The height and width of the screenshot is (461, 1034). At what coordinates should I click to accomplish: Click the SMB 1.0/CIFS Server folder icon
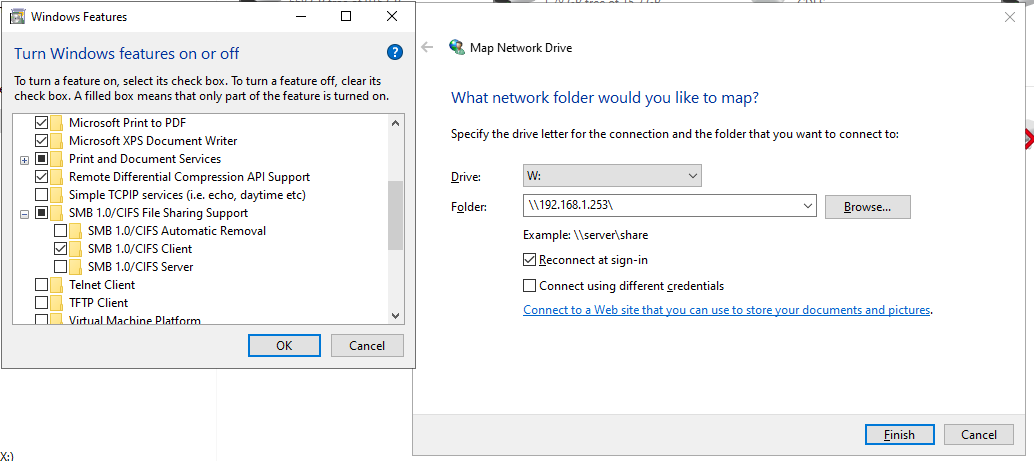(x=77, y=267)
